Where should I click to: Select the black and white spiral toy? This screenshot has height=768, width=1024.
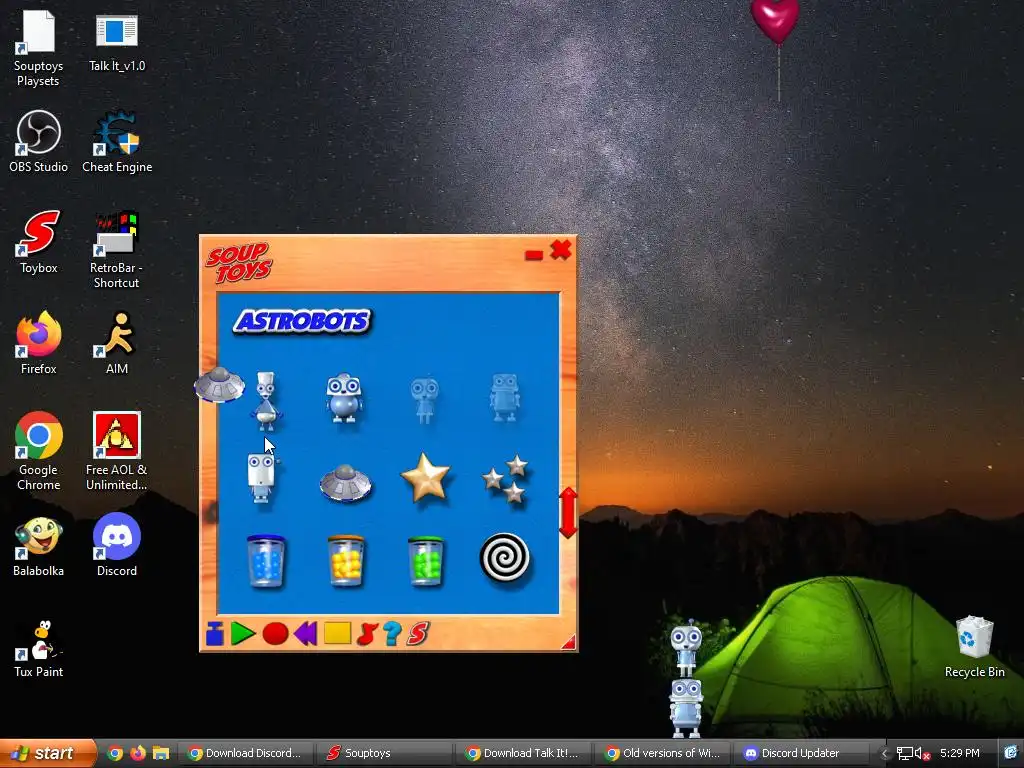505,558
